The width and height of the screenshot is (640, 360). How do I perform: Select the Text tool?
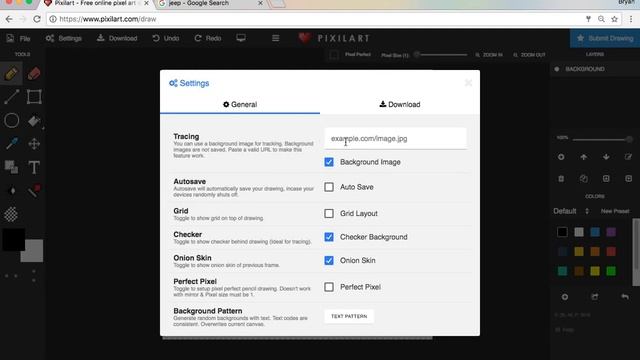pos(34,167)
